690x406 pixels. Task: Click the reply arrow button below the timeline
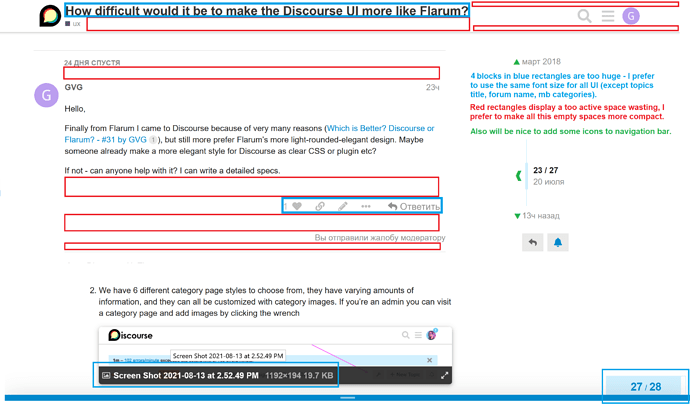(x=532, y=242)
